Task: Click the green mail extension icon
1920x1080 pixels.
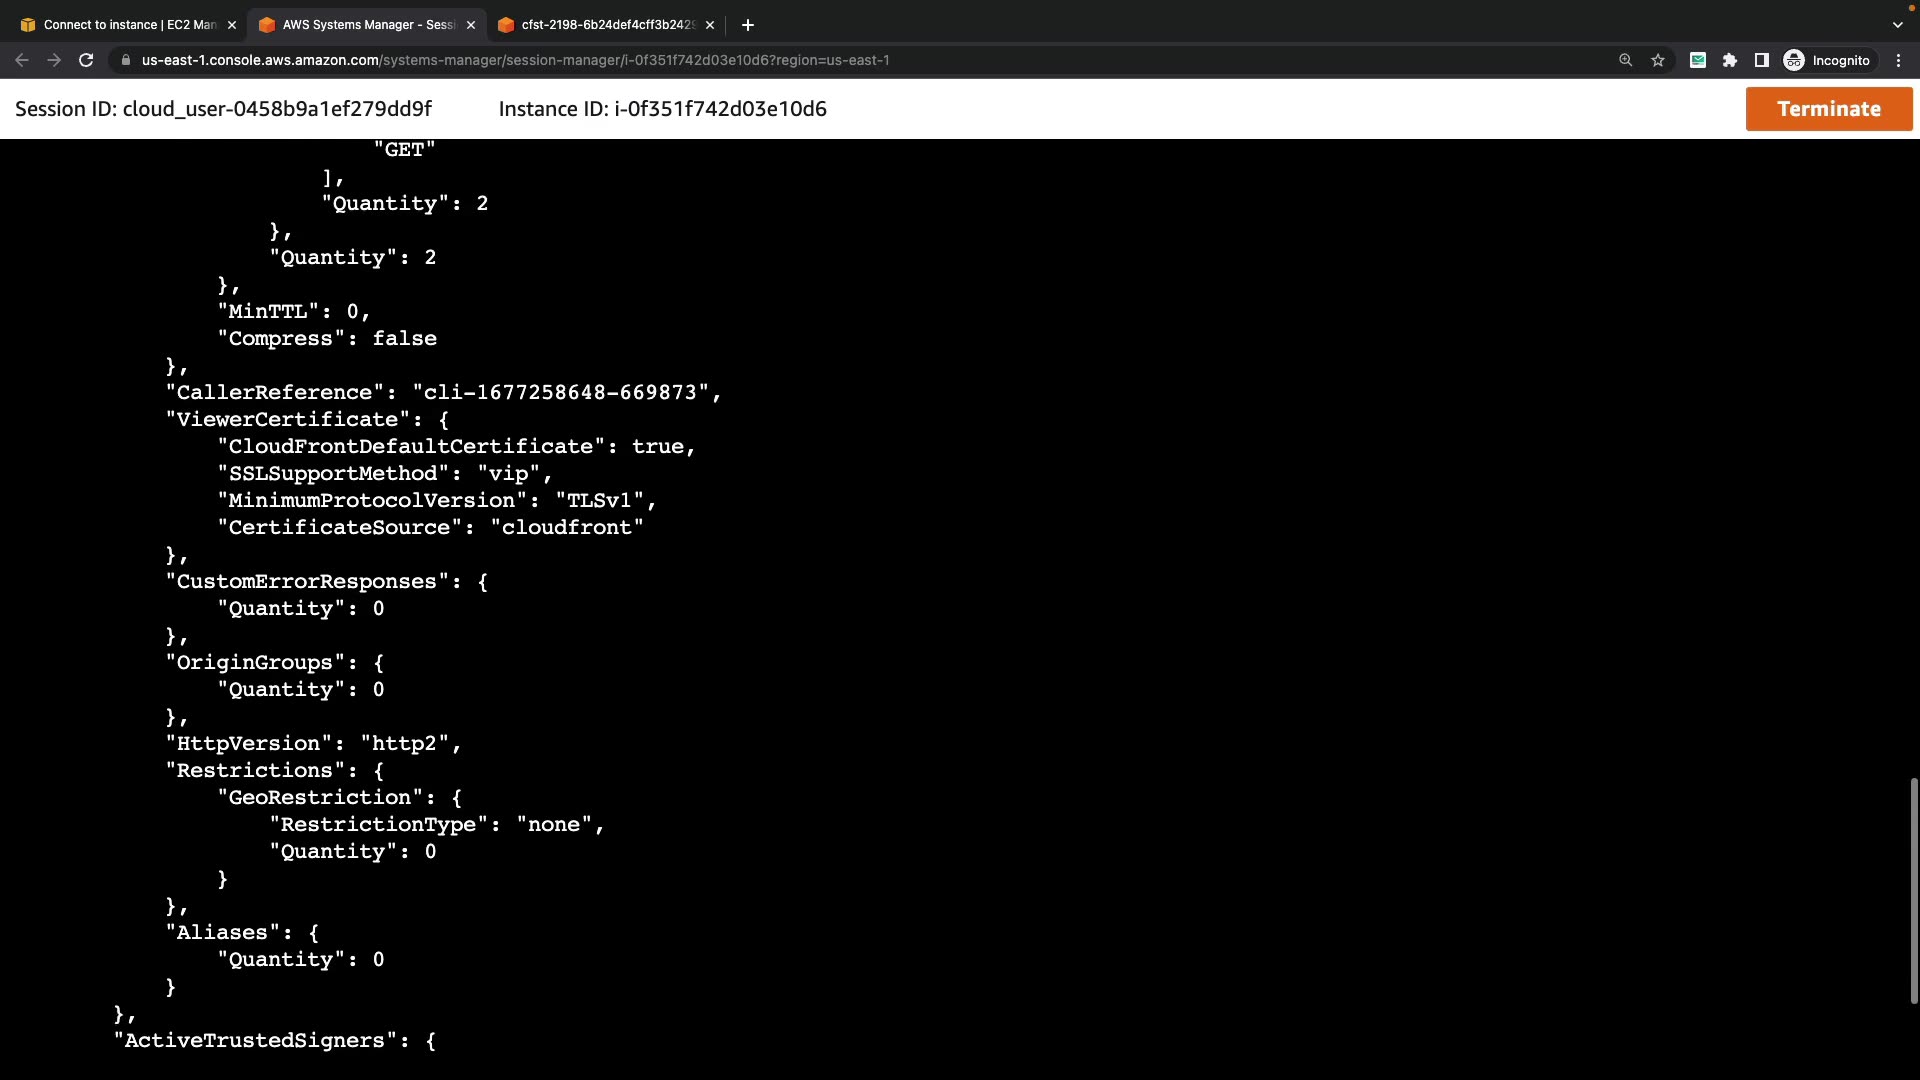Action: (1698, 60)
